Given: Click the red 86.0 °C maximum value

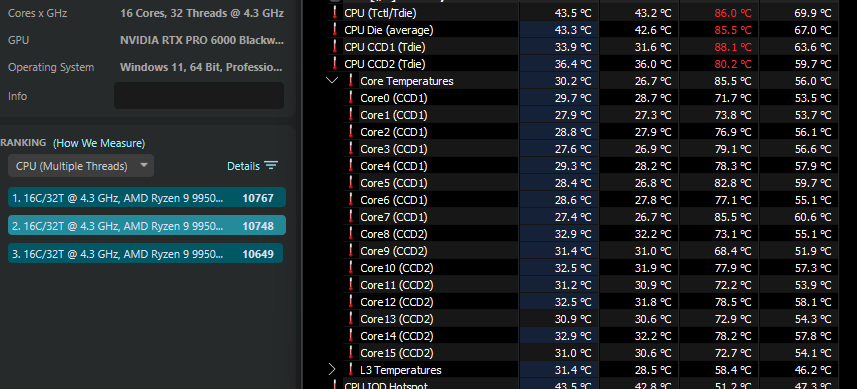Looking at the screenshot, I should (732, 13).
